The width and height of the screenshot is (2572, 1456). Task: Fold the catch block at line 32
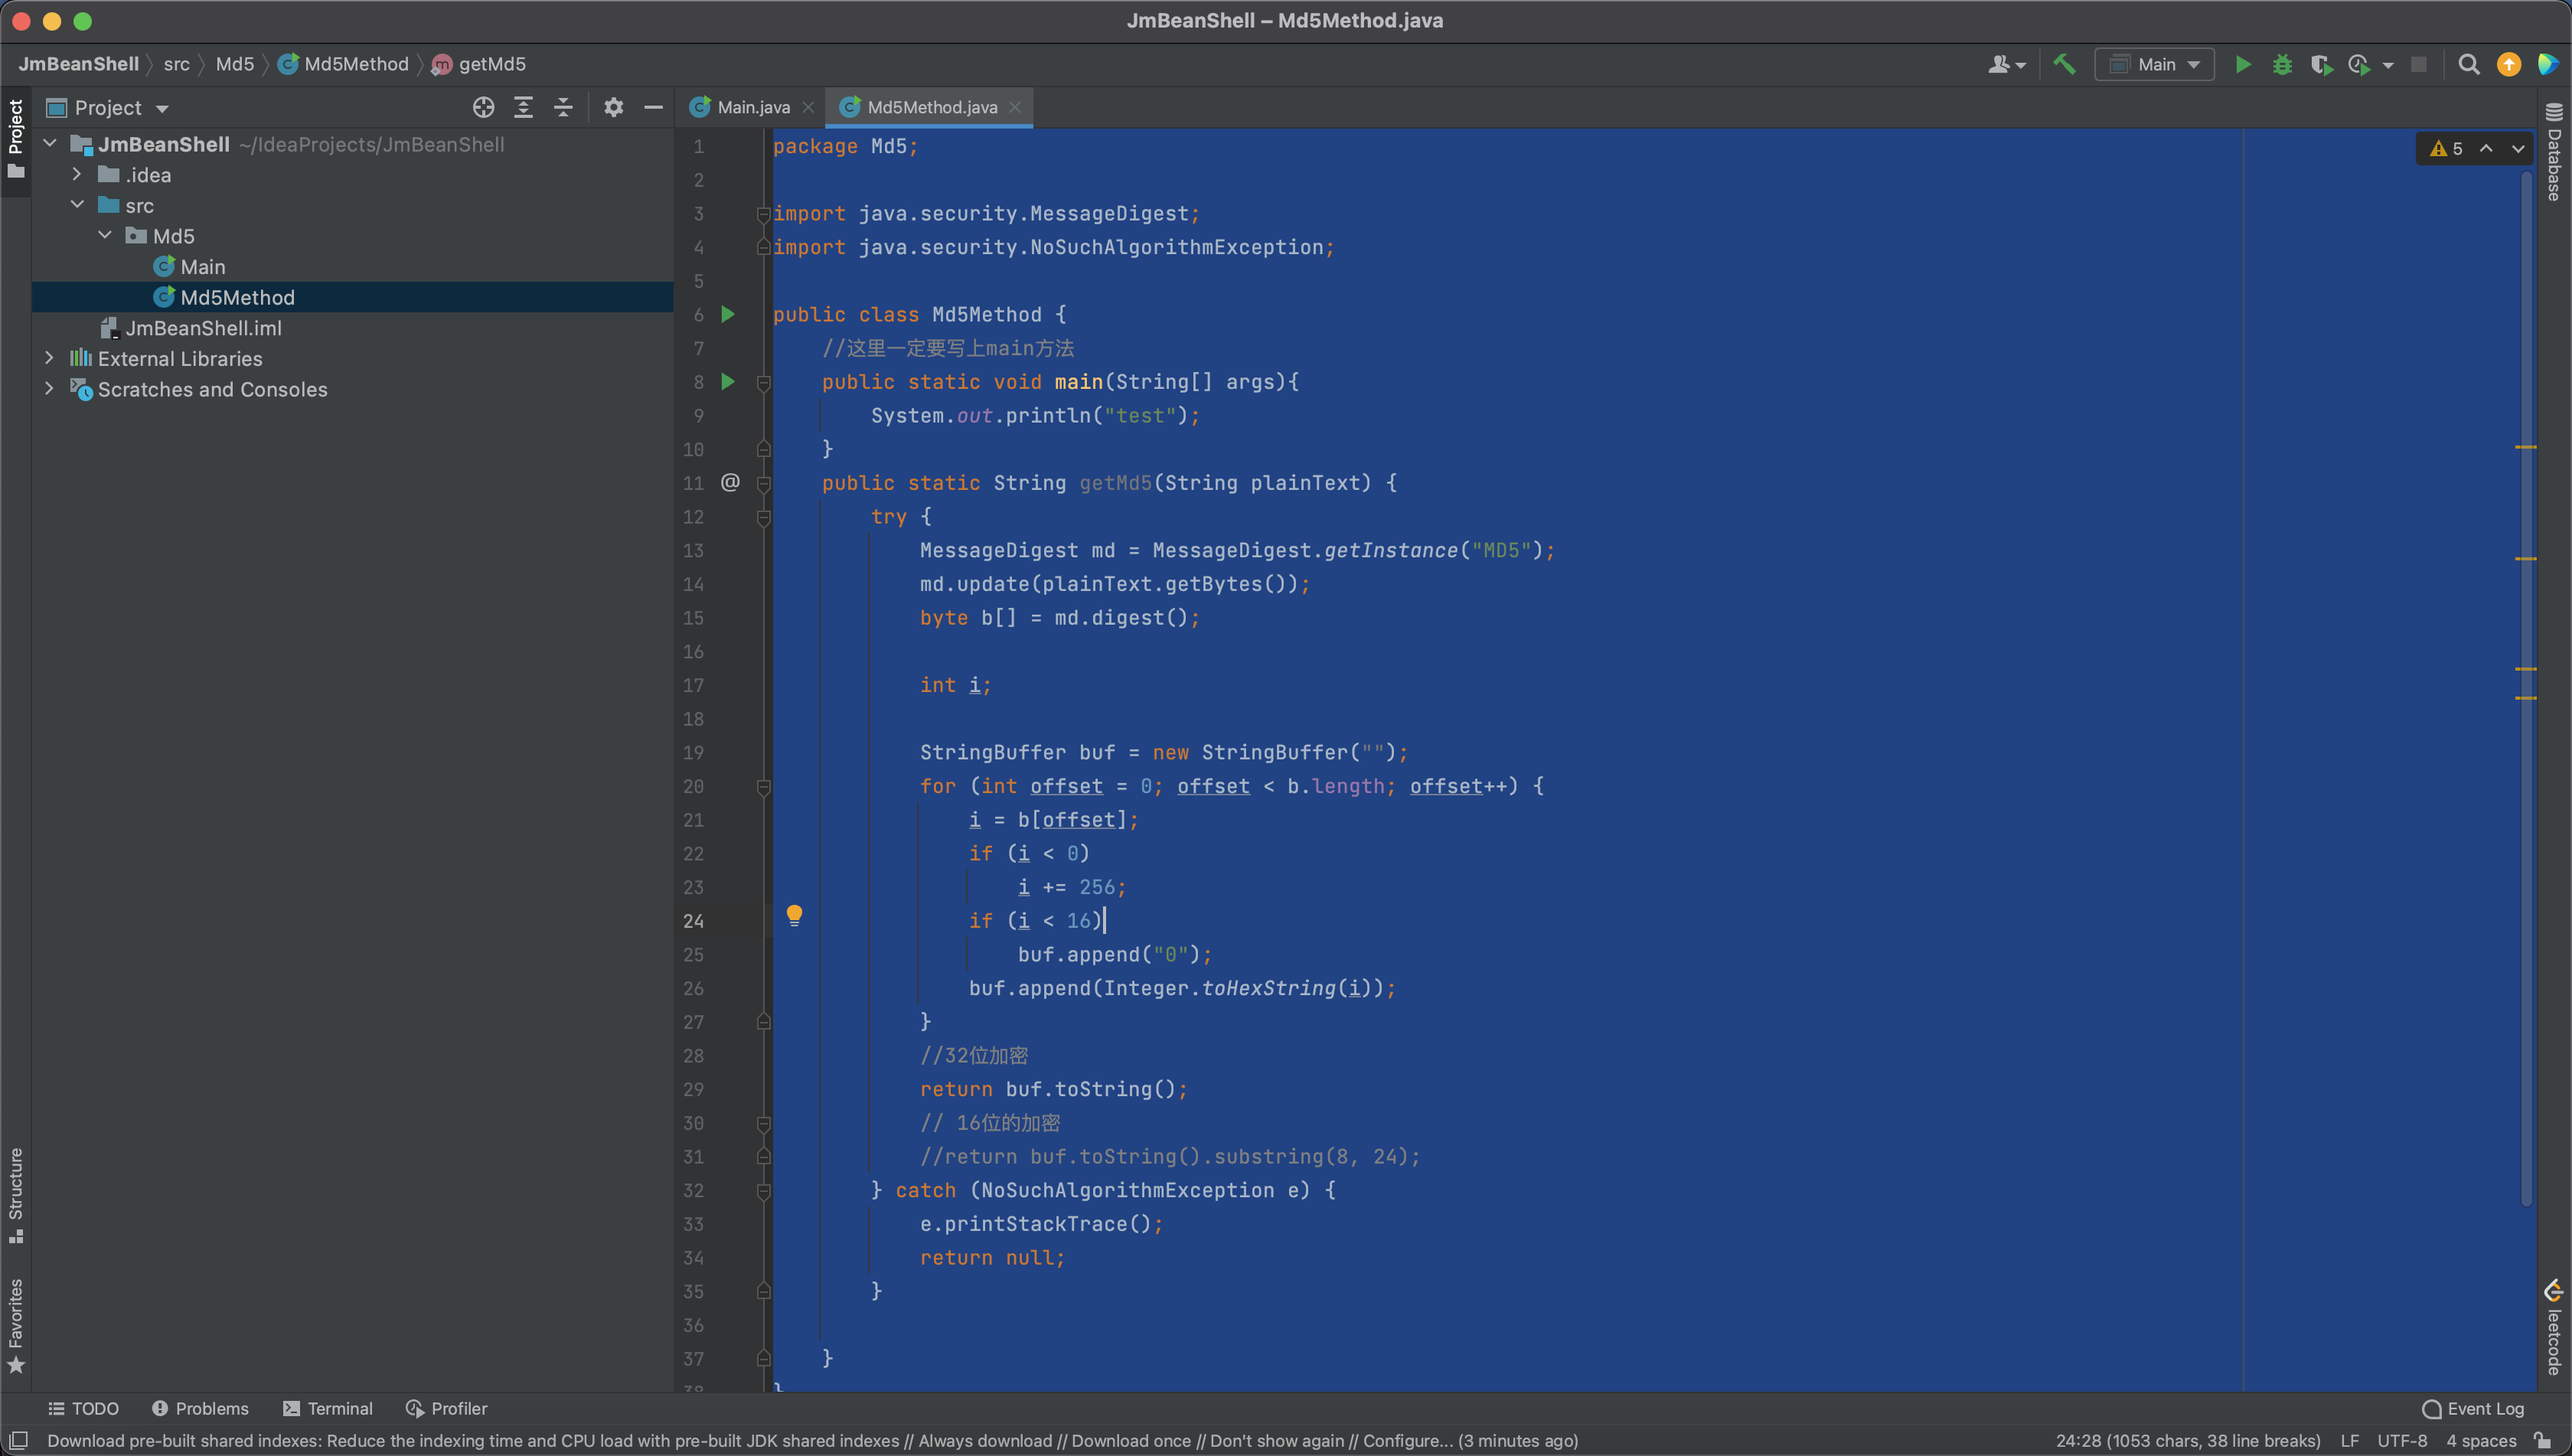tap(764, 1191)
